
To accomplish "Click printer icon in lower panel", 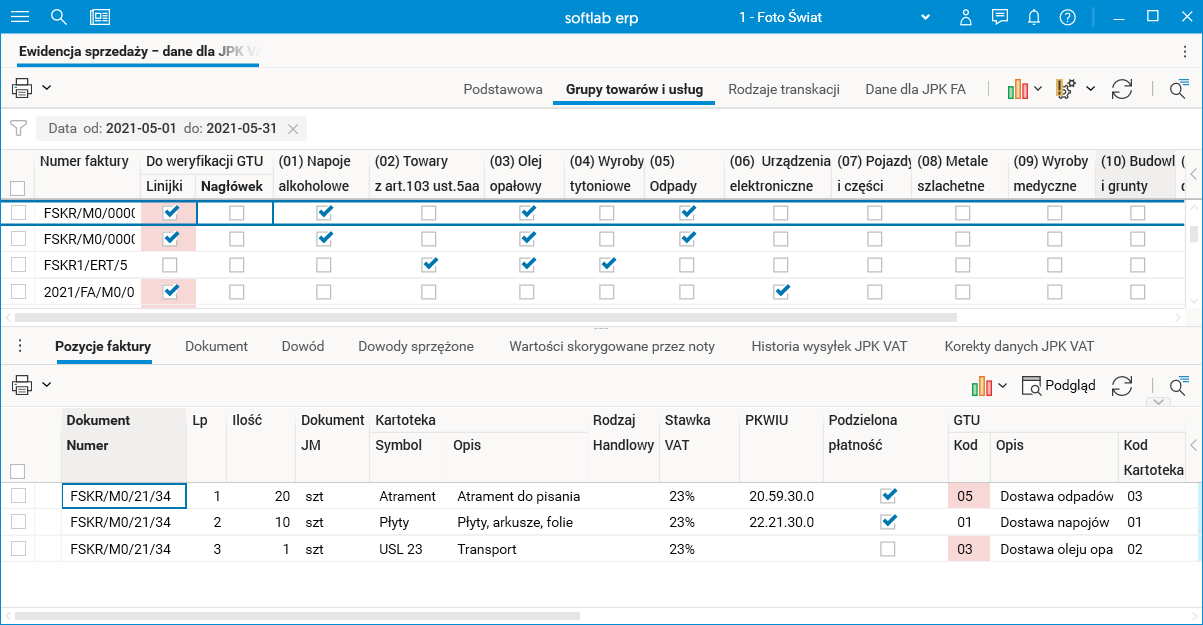I will [22, 385].
